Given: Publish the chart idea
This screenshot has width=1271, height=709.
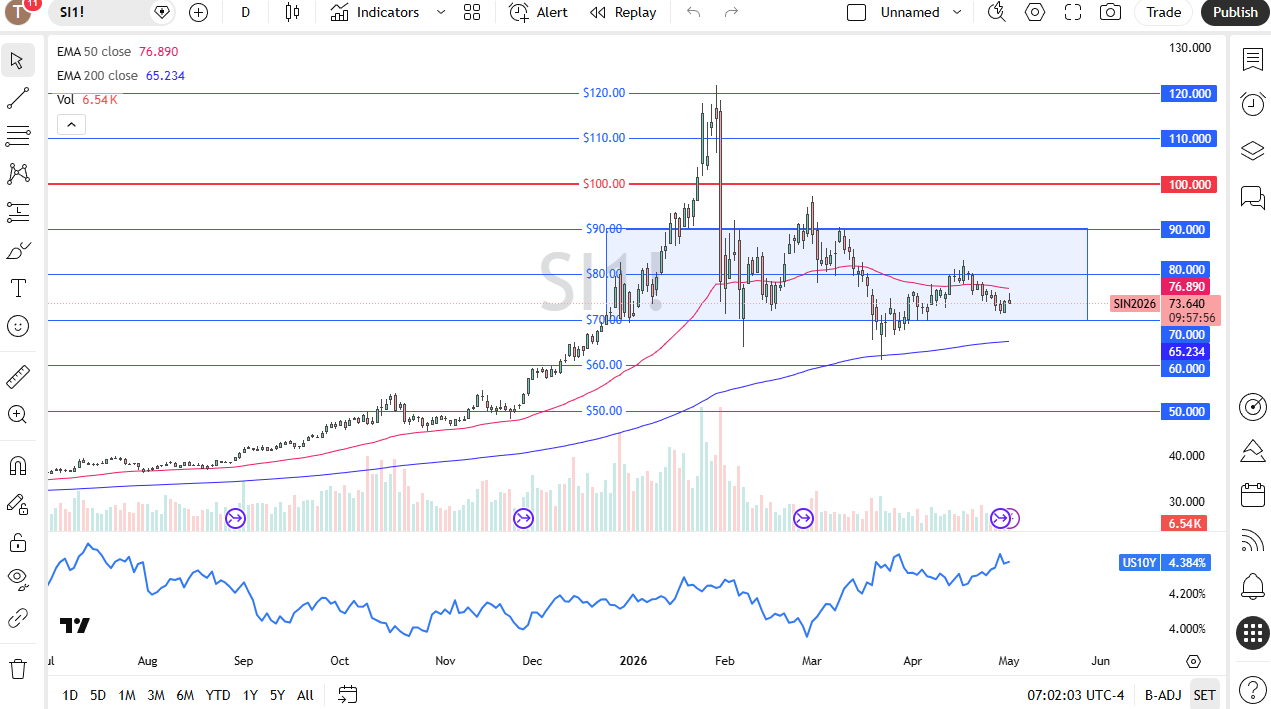Looking at the screenshot, I should point(1235,12).
